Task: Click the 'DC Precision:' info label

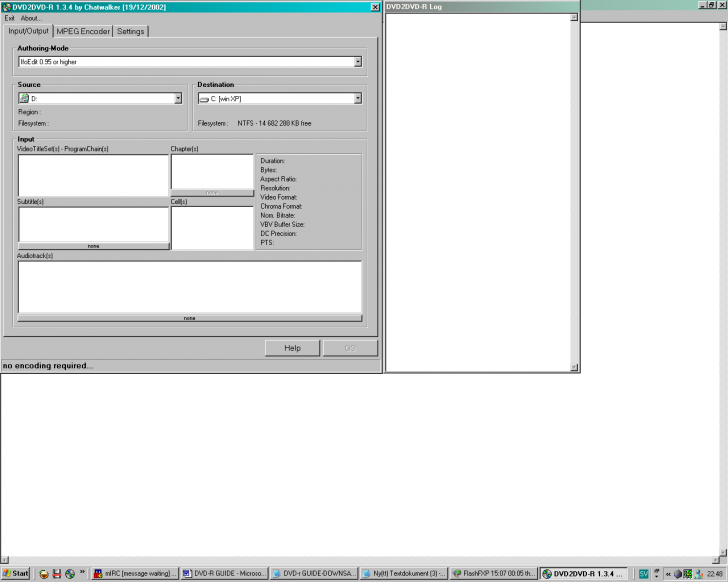Action: [278, 233]
